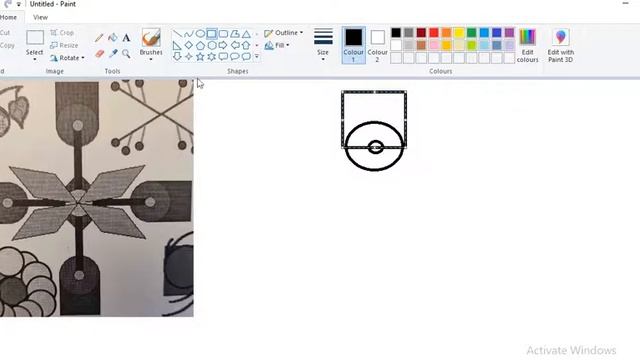Select the Colour picker eyedropper tool

(113, 53)
